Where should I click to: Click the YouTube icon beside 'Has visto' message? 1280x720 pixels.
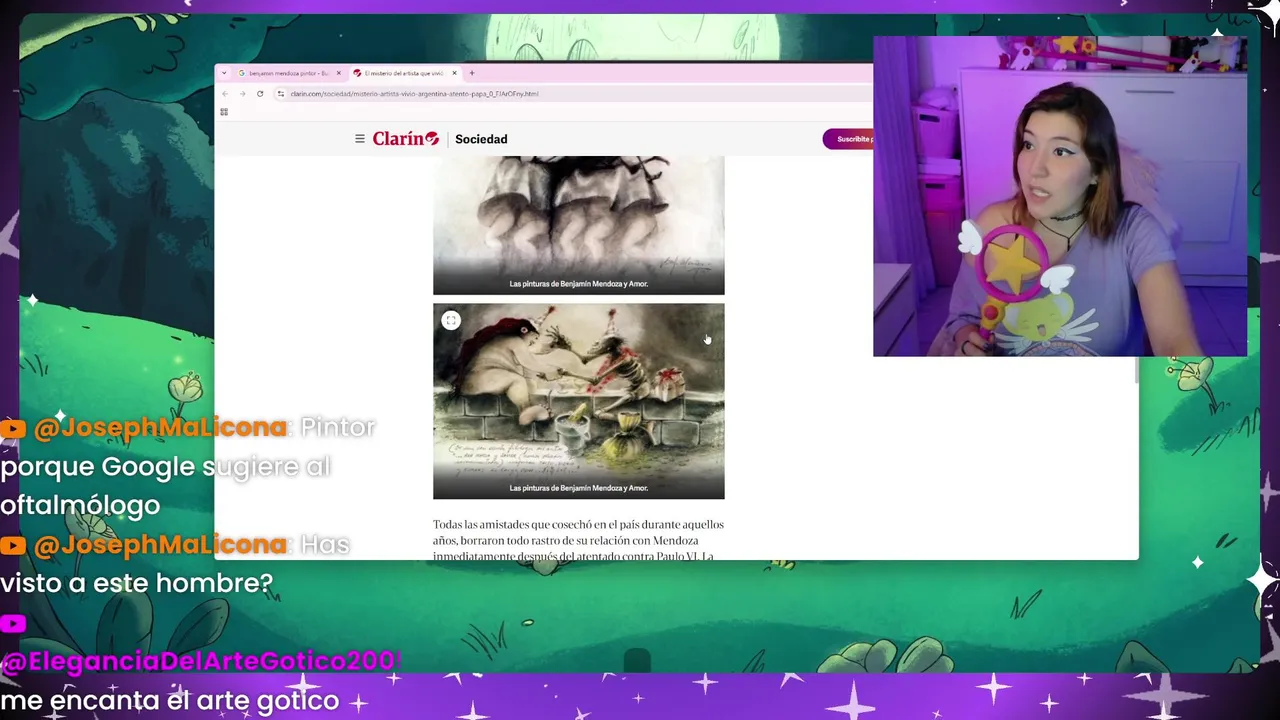click(13, 546)
